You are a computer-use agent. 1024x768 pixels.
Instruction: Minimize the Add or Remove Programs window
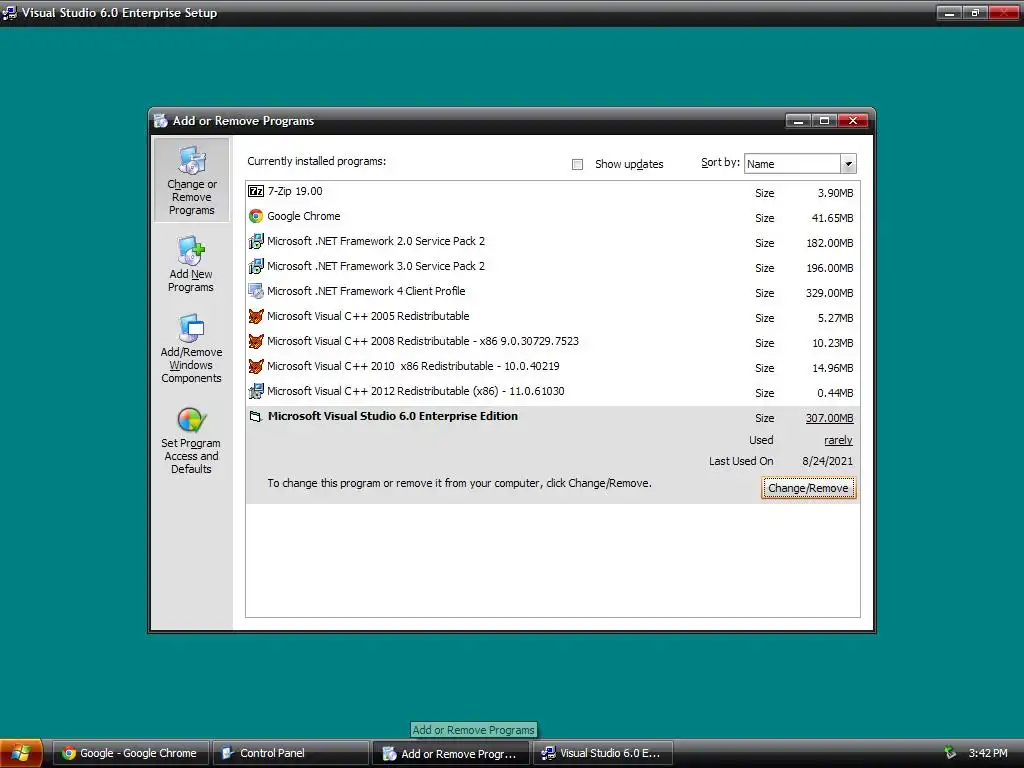[x=798, y=121]
